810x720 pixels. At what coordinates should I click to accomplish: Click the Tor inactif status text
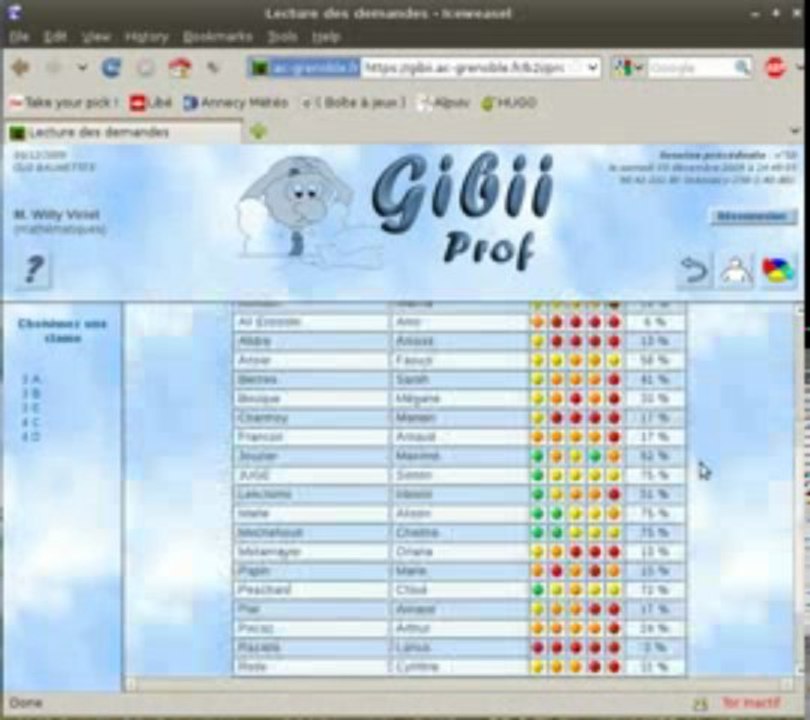pos(751,703)
